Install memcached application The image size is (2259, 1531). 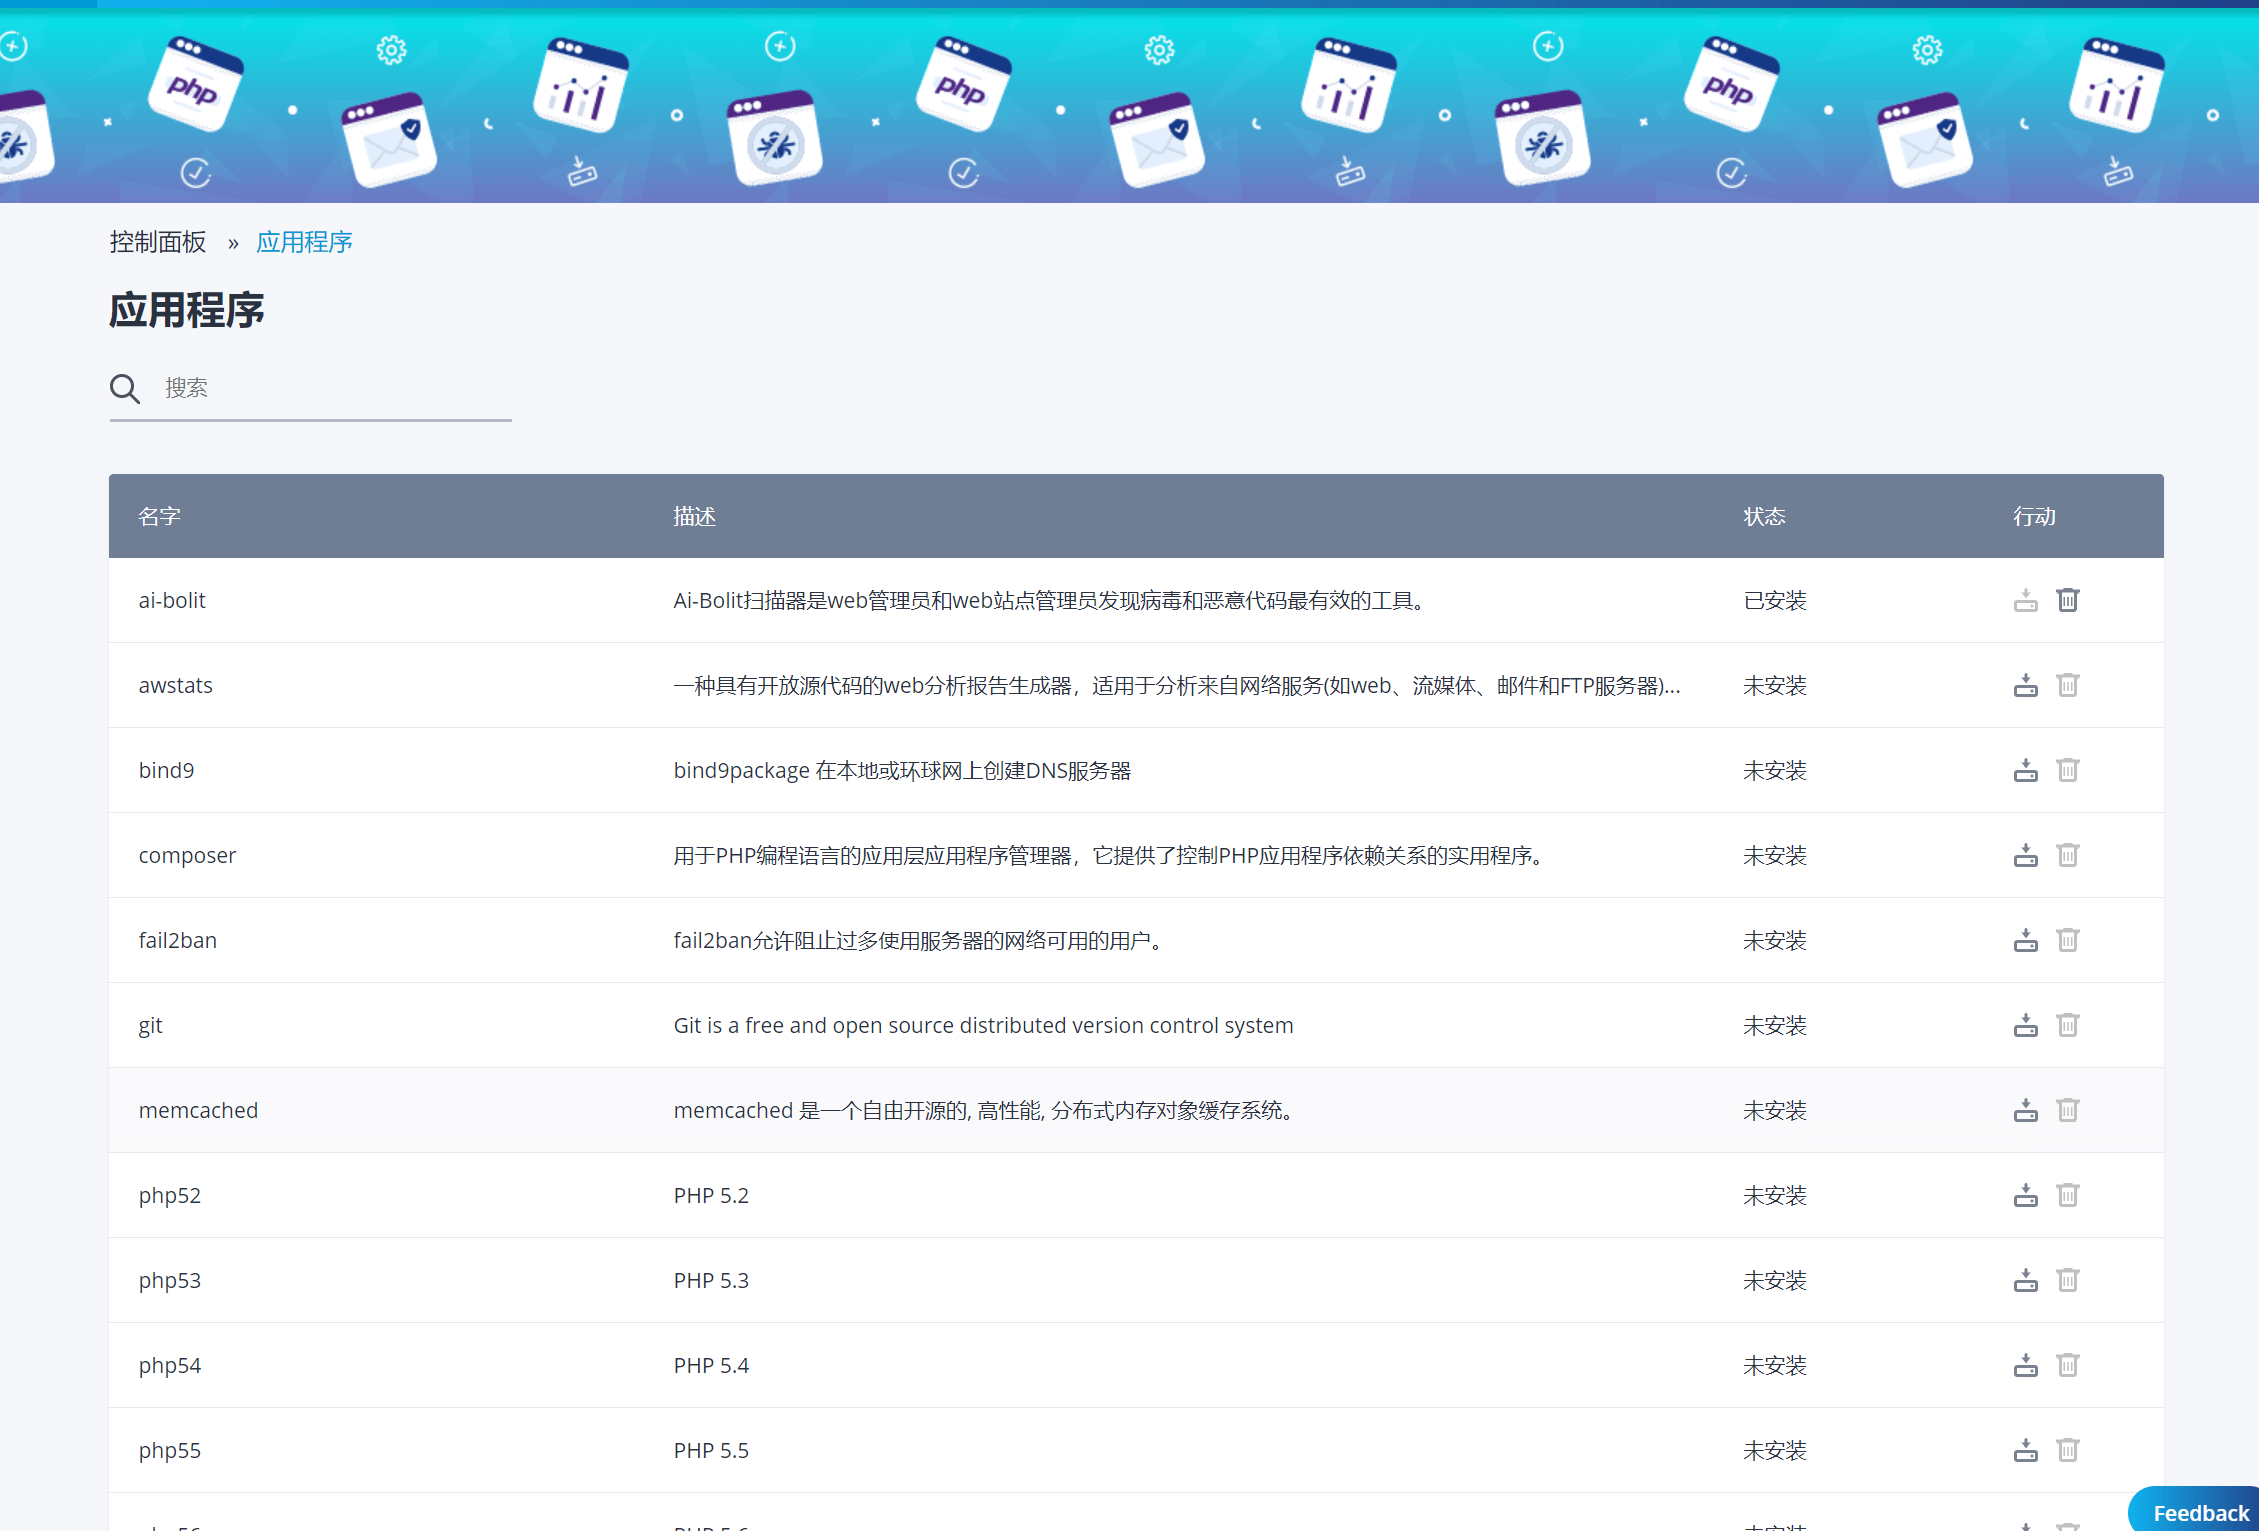[2025, 1110]
